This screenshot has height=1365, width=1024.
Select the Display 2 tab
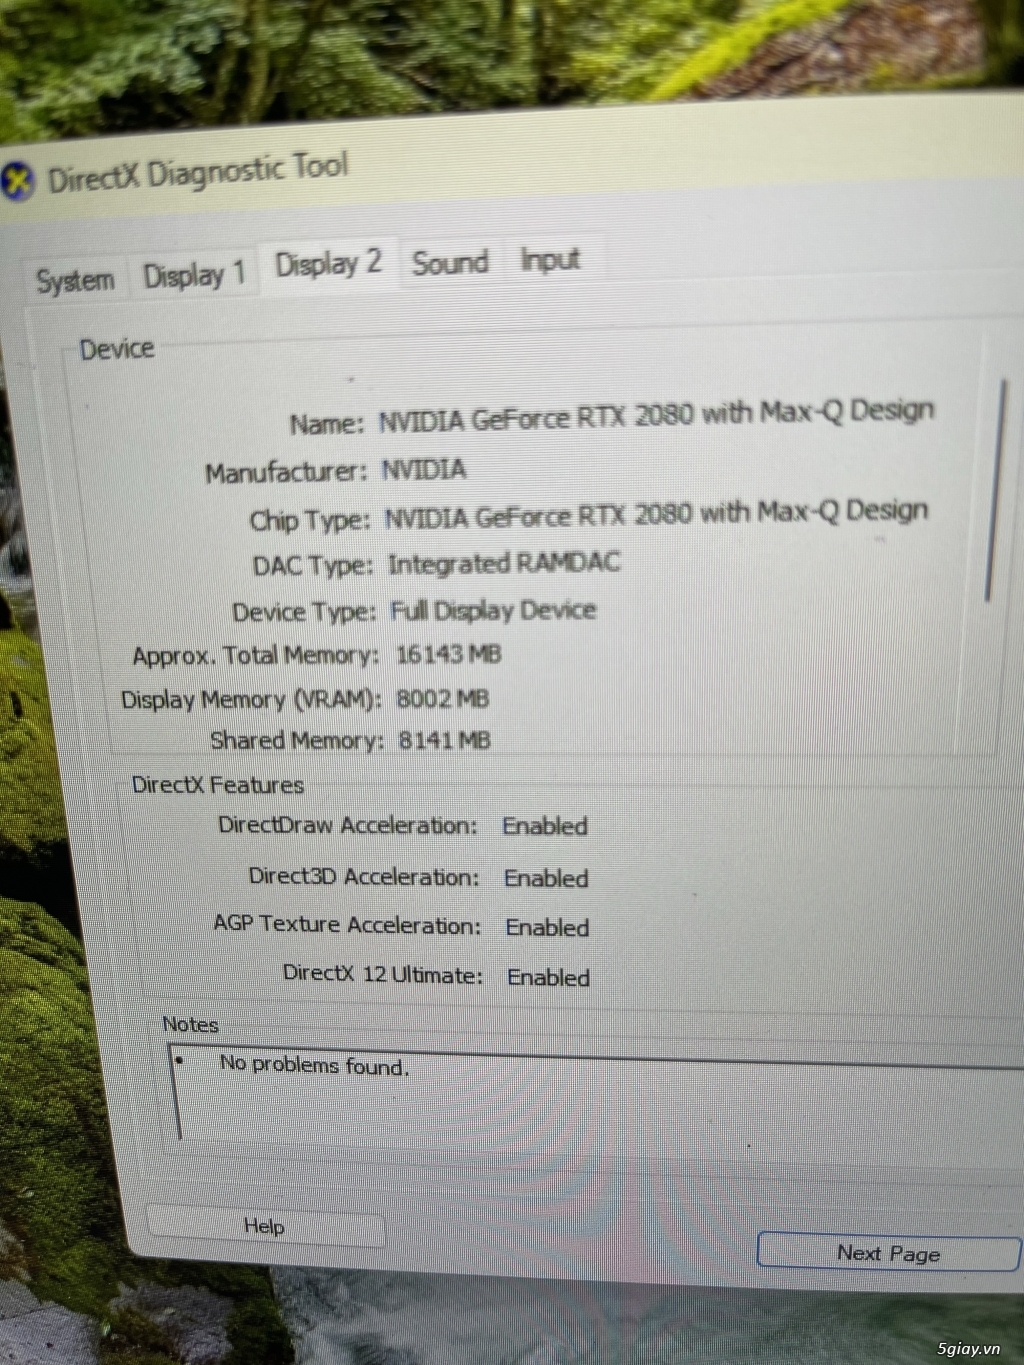pos(328,265)
